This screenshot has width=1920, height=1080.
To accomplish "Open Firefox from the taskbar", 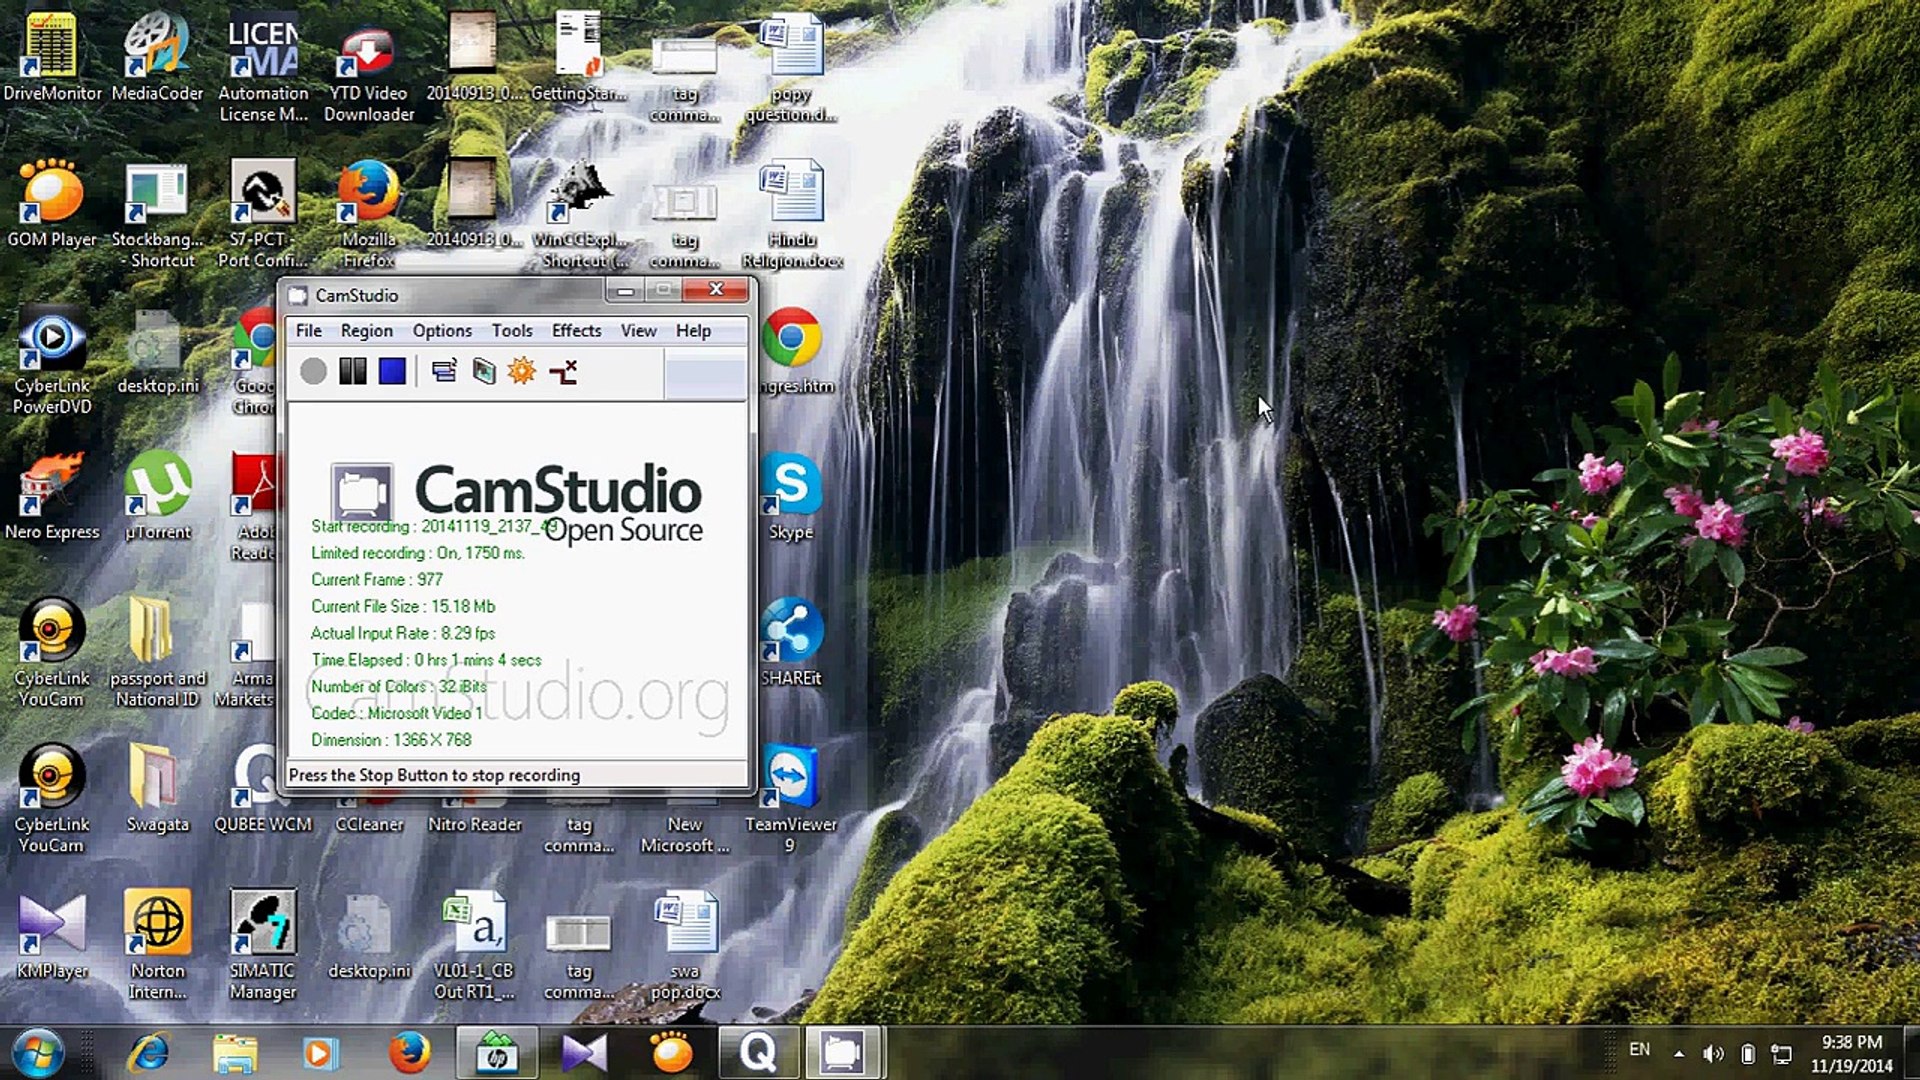I will coord(409,1052).
